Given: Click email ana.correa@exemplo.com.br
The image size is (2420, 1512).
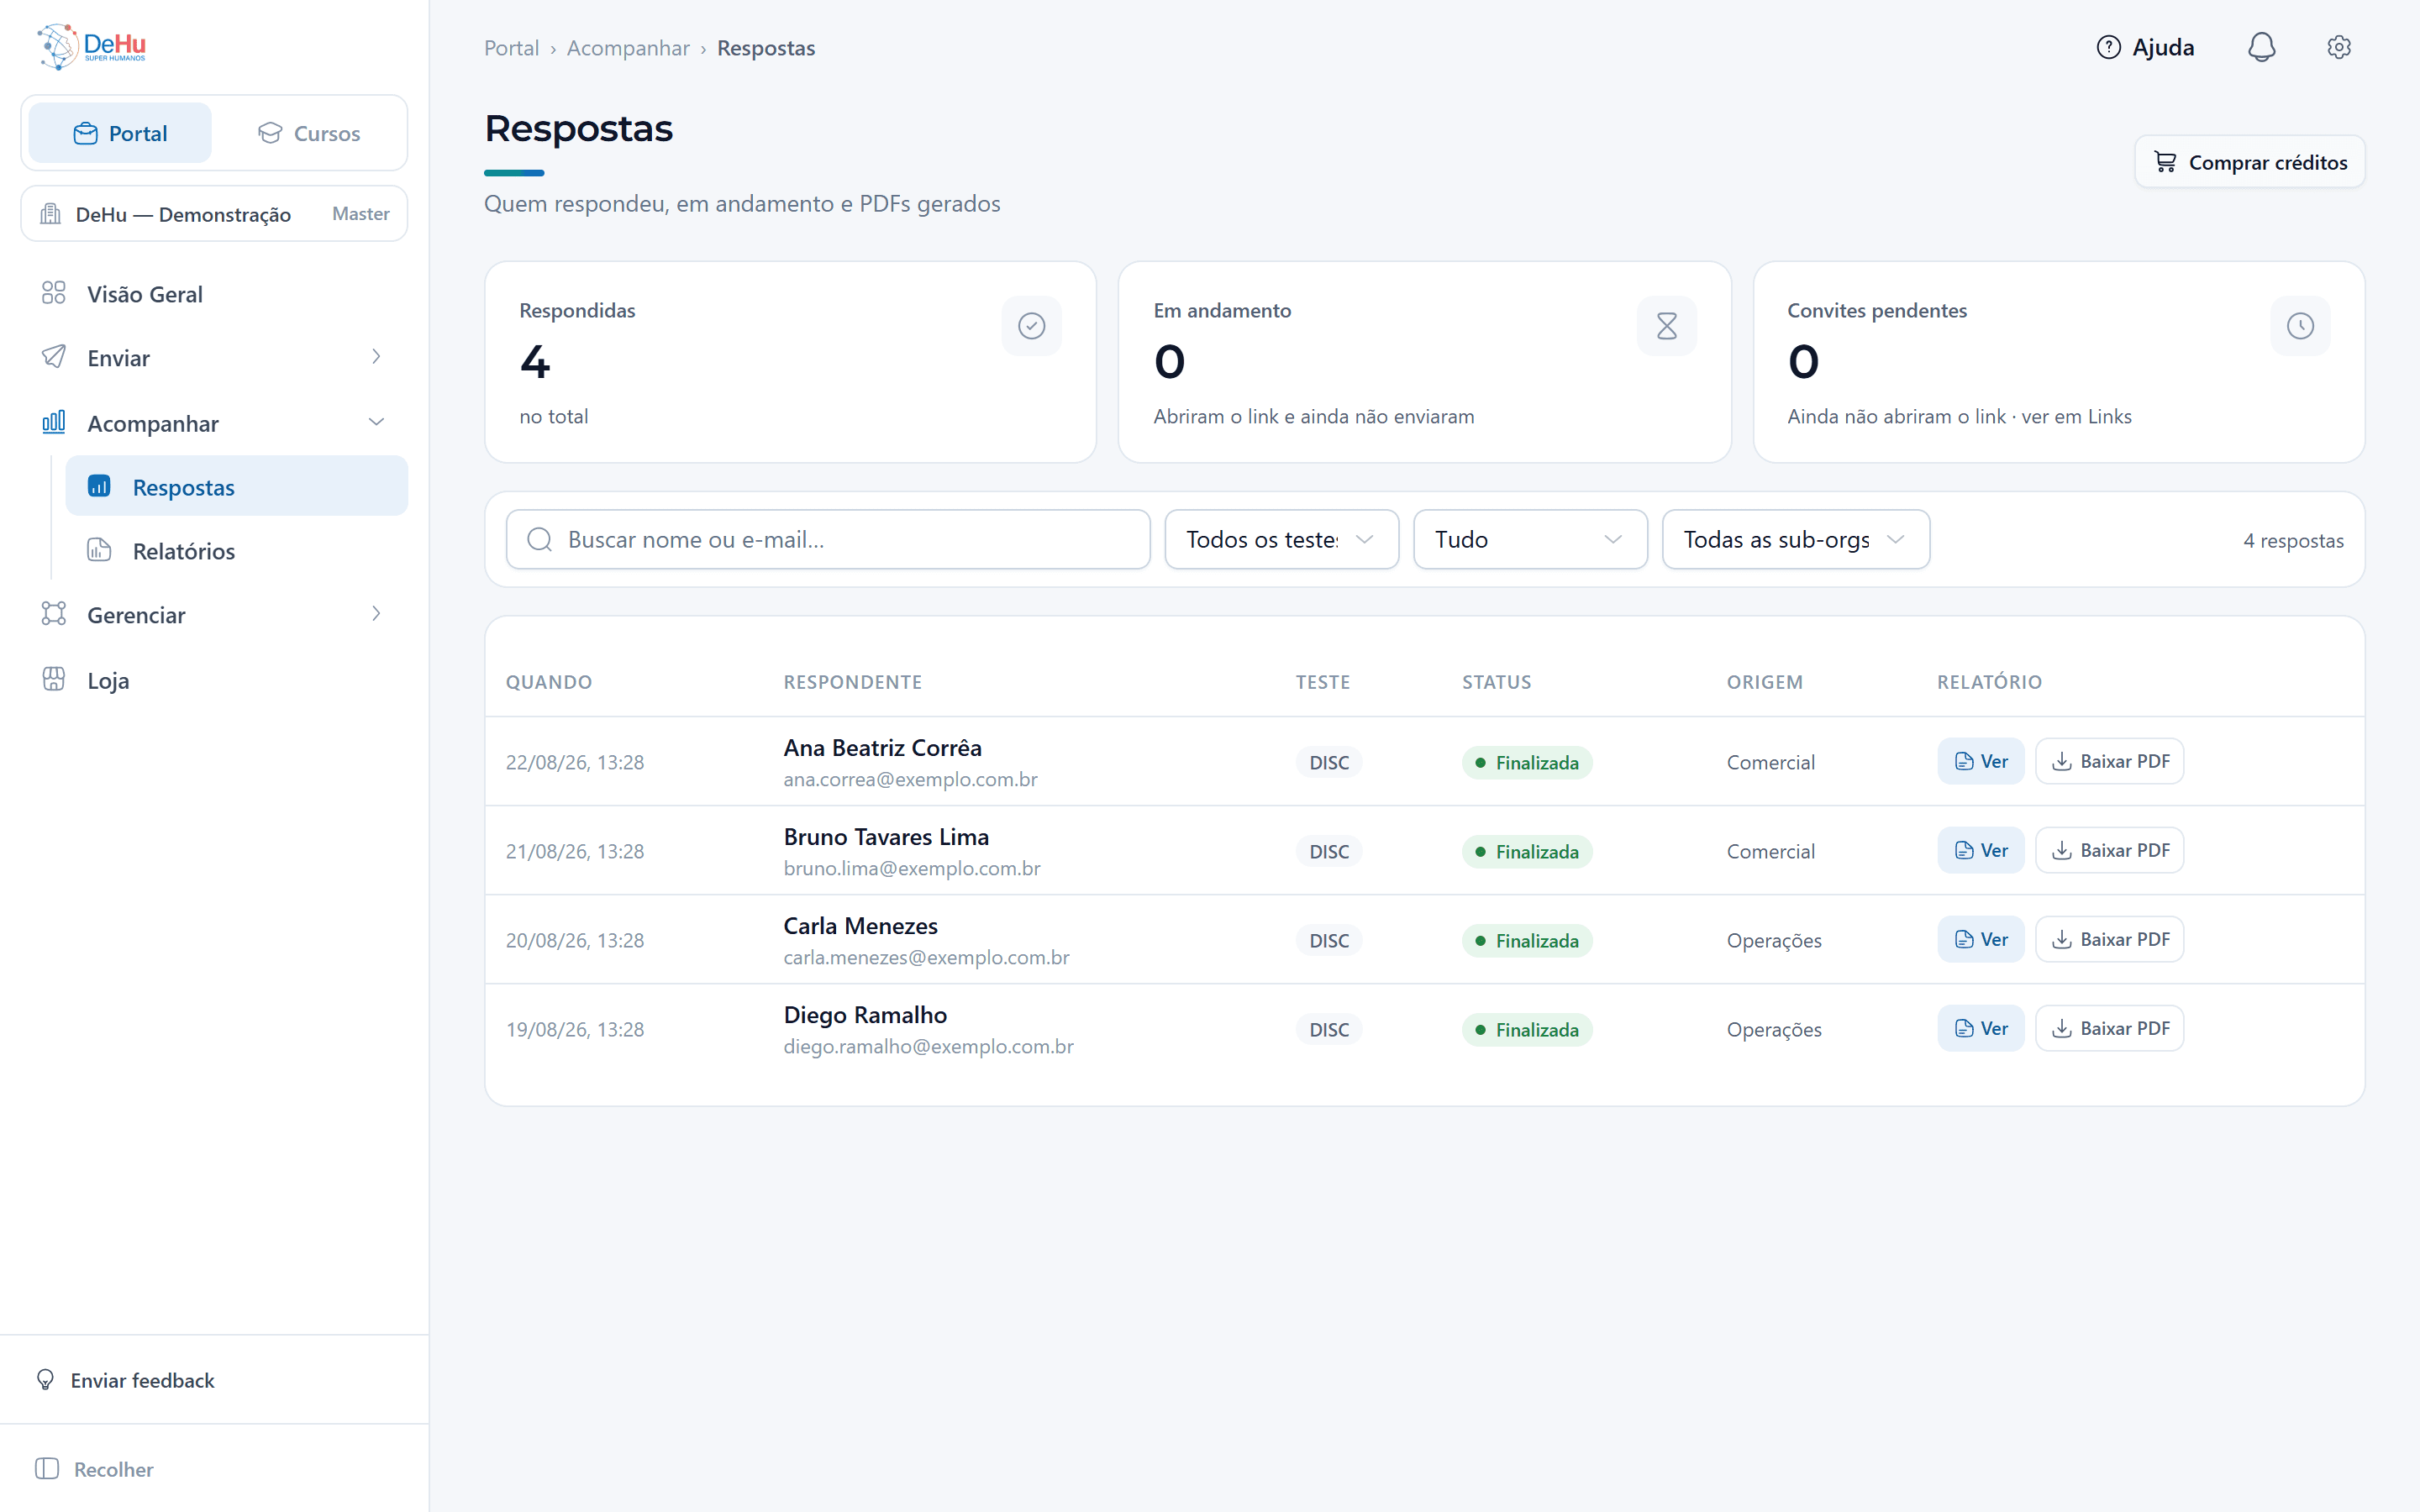Looking at the screenshot, I should pyautogui.click(x=910, y=780).
